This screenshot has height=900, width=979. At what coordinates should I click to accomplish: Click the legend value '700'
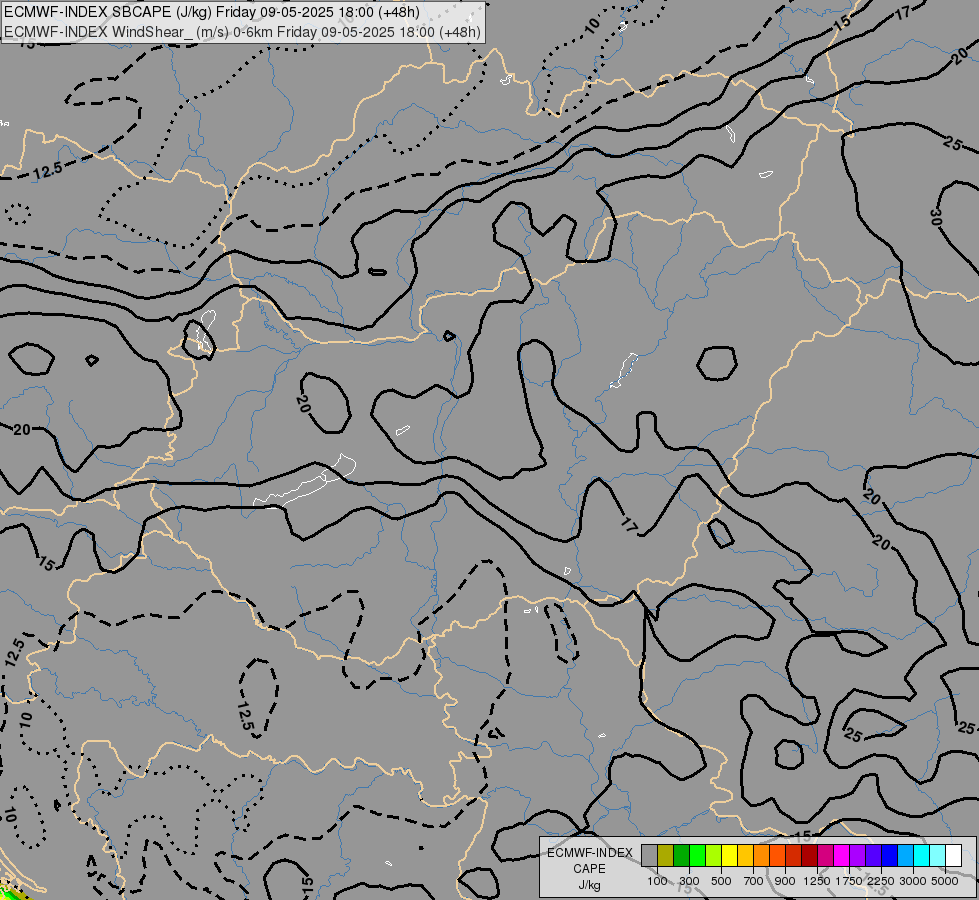pos(754,881)
